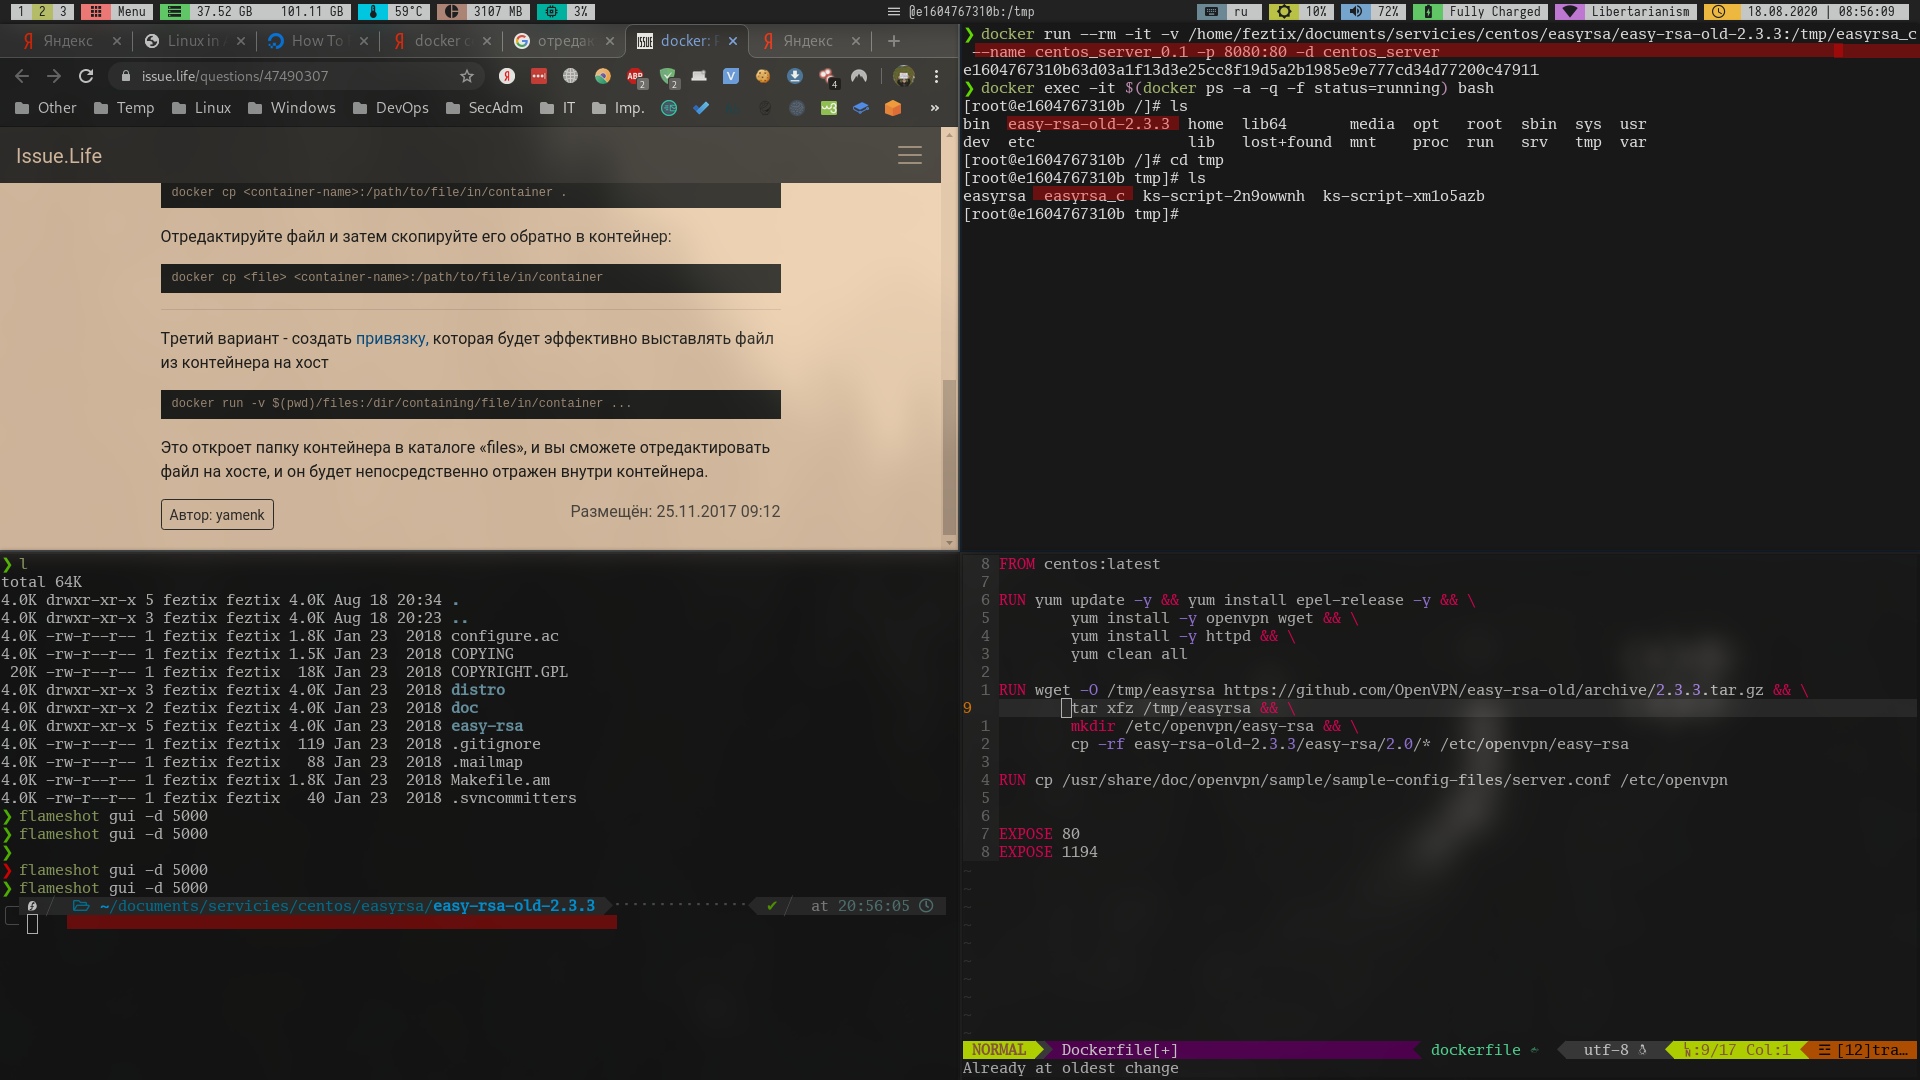Go back in browser history

22,76
